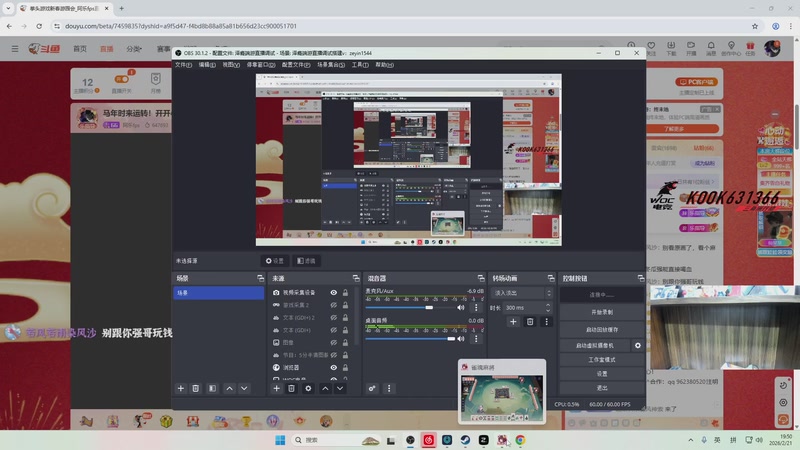Click the 设置 button in Controls panel
This screenshot has height=450, width=800.
click(602, 374)
